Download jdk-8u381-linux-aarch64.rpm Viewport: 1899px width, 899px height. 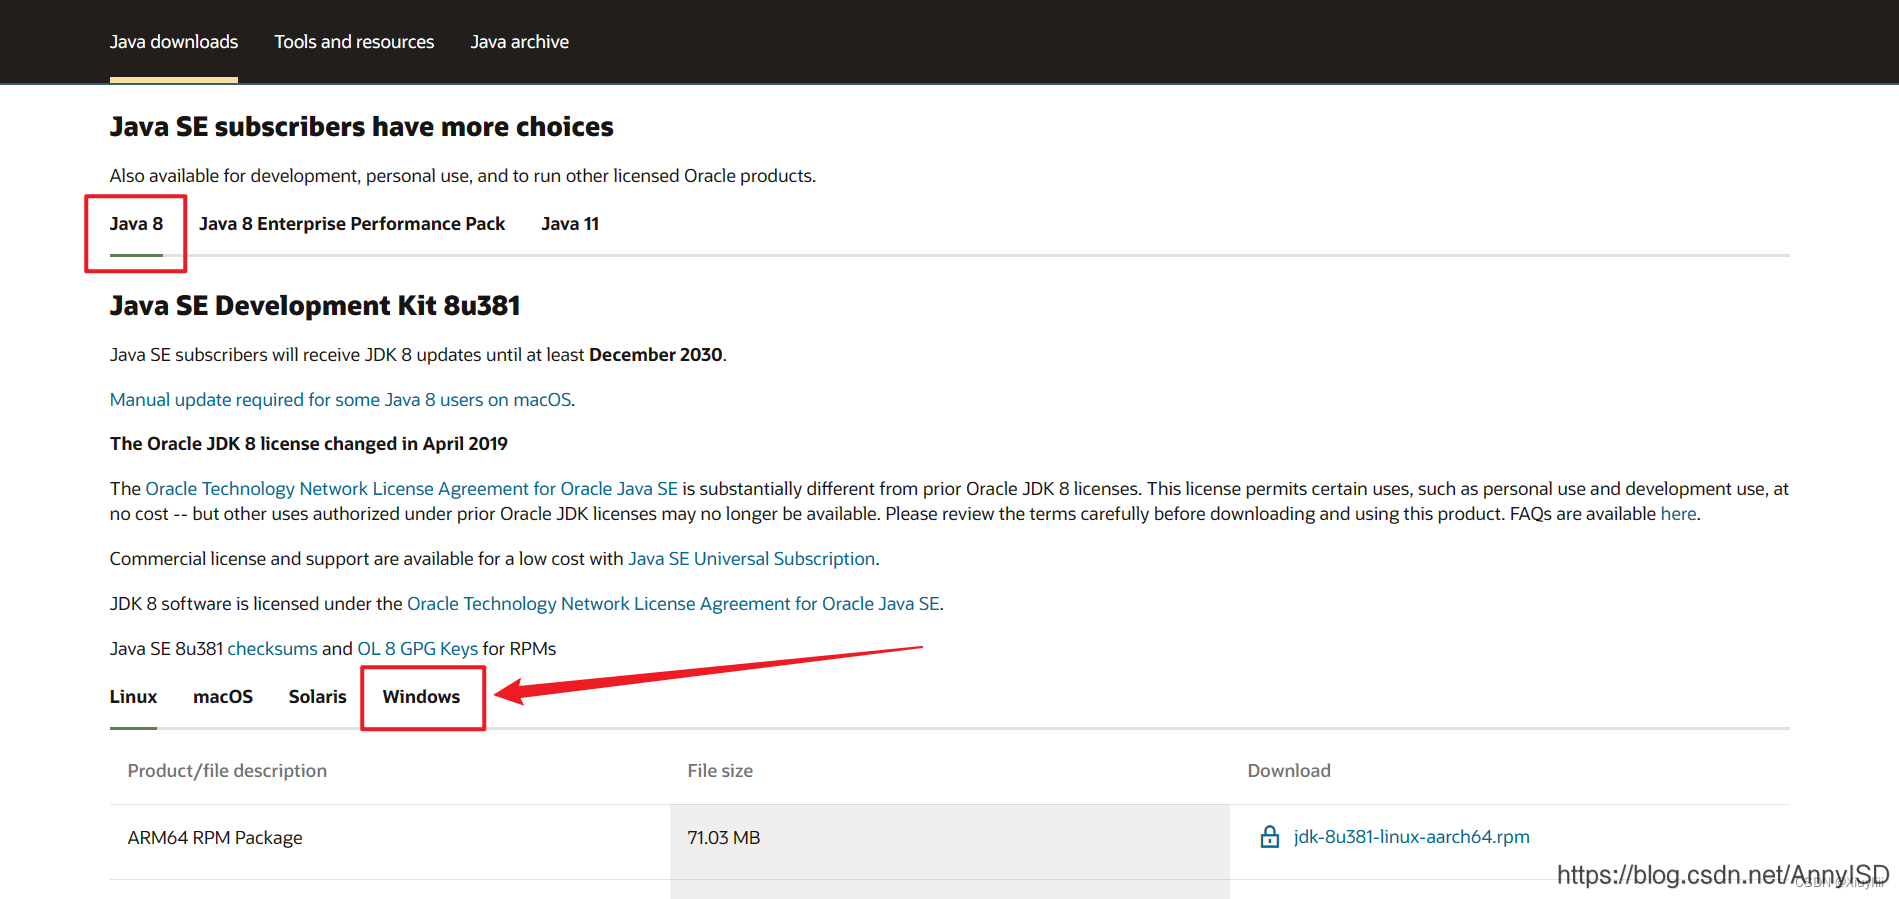pos(1411,837)
